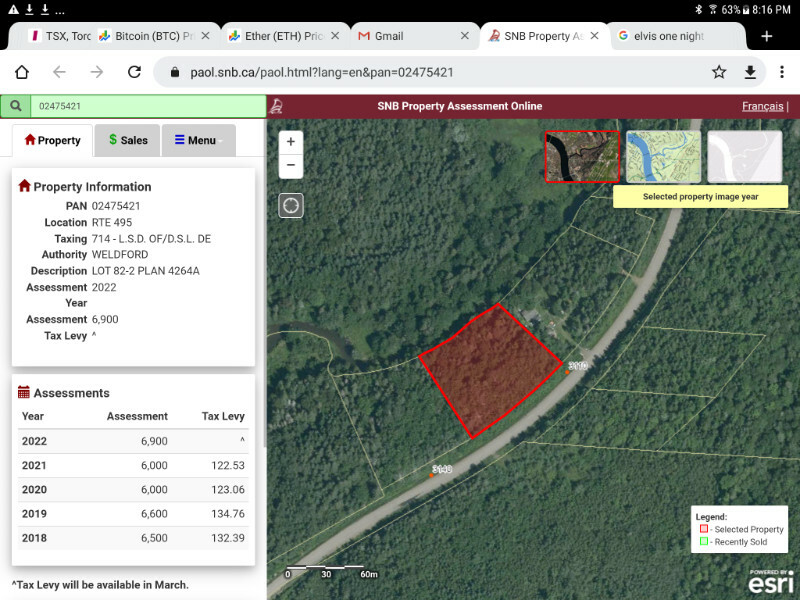Viewport: 800px width, 600px height.
Task: Open the Sales tab
Action: click(128, 140)
